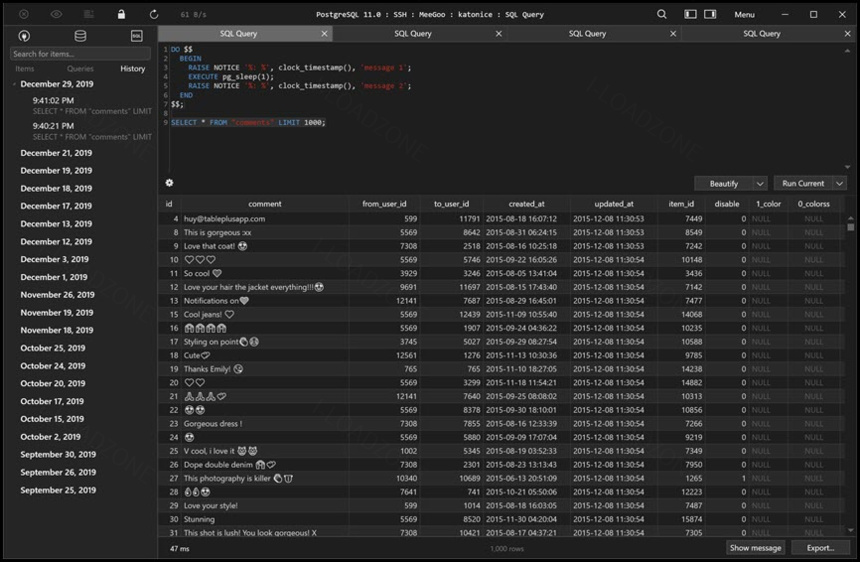Select the SQL icon in the sidebar
Screen dimensions: 860x562
tap(137, 36)
